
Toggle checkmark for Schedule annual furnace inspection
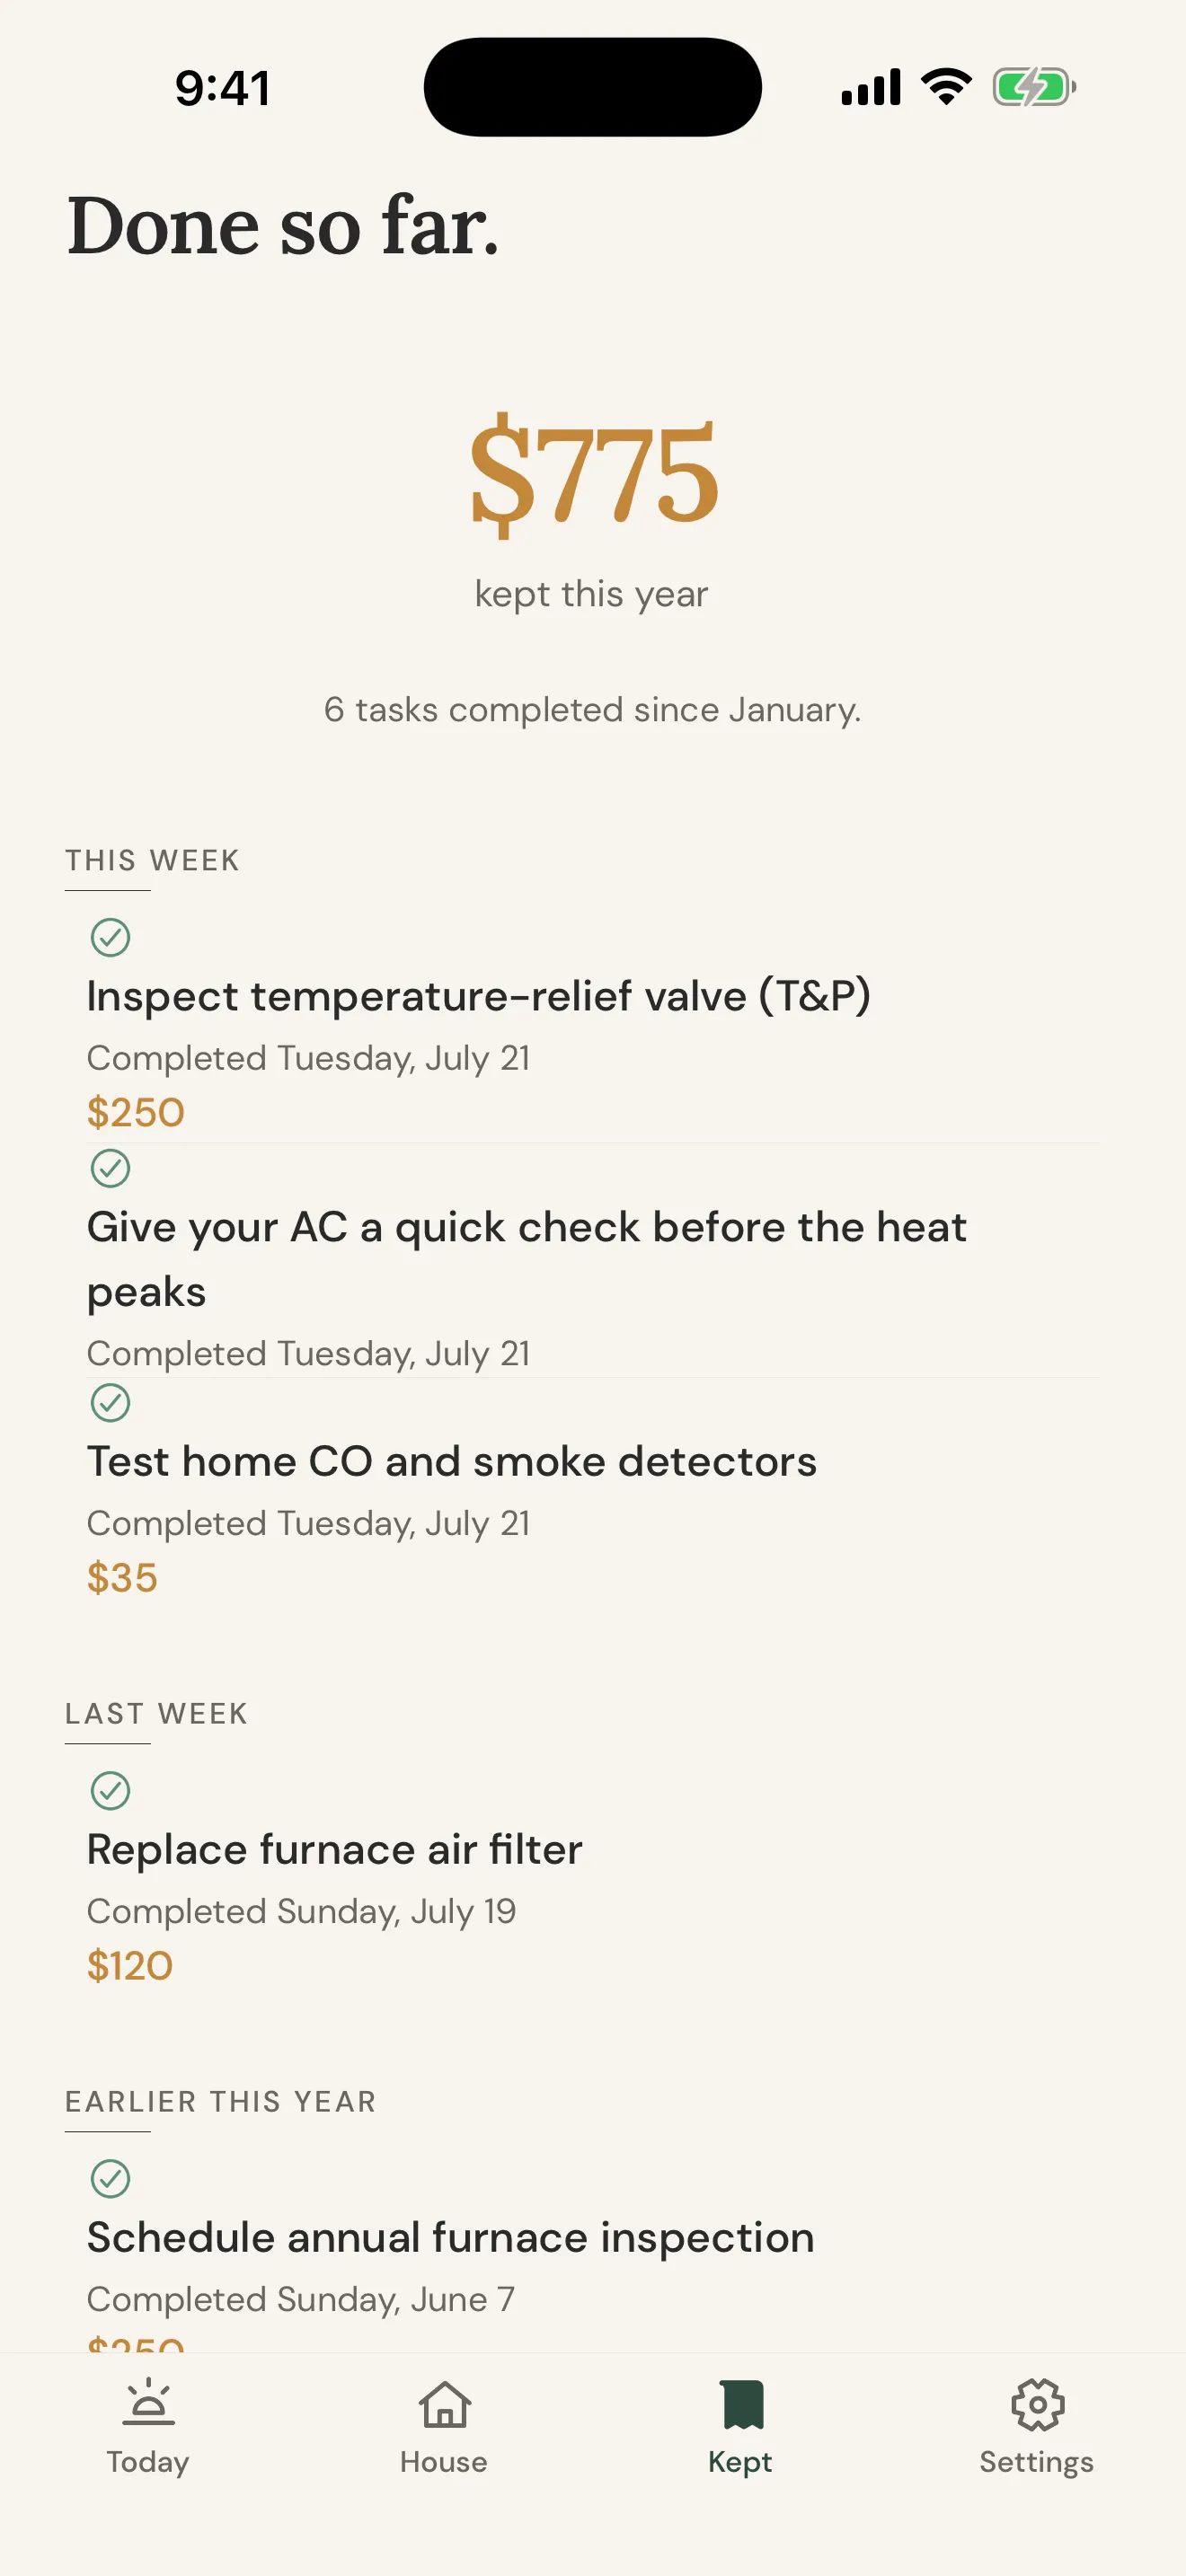(110, 2178)
